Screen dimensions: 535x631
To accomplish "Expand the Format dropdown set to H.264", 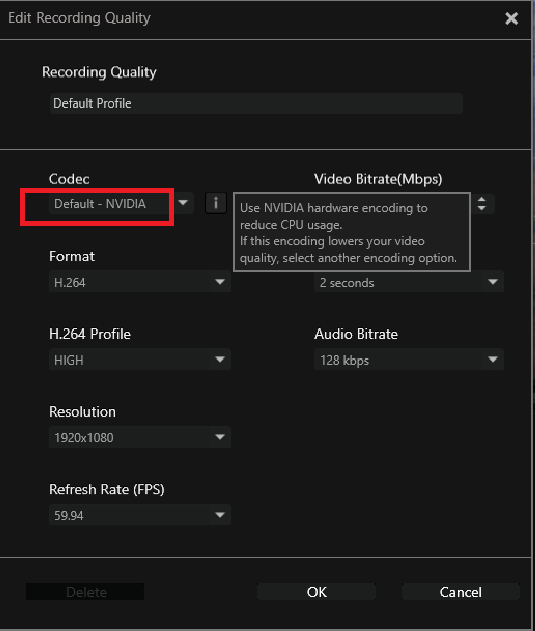I will 140,282.
